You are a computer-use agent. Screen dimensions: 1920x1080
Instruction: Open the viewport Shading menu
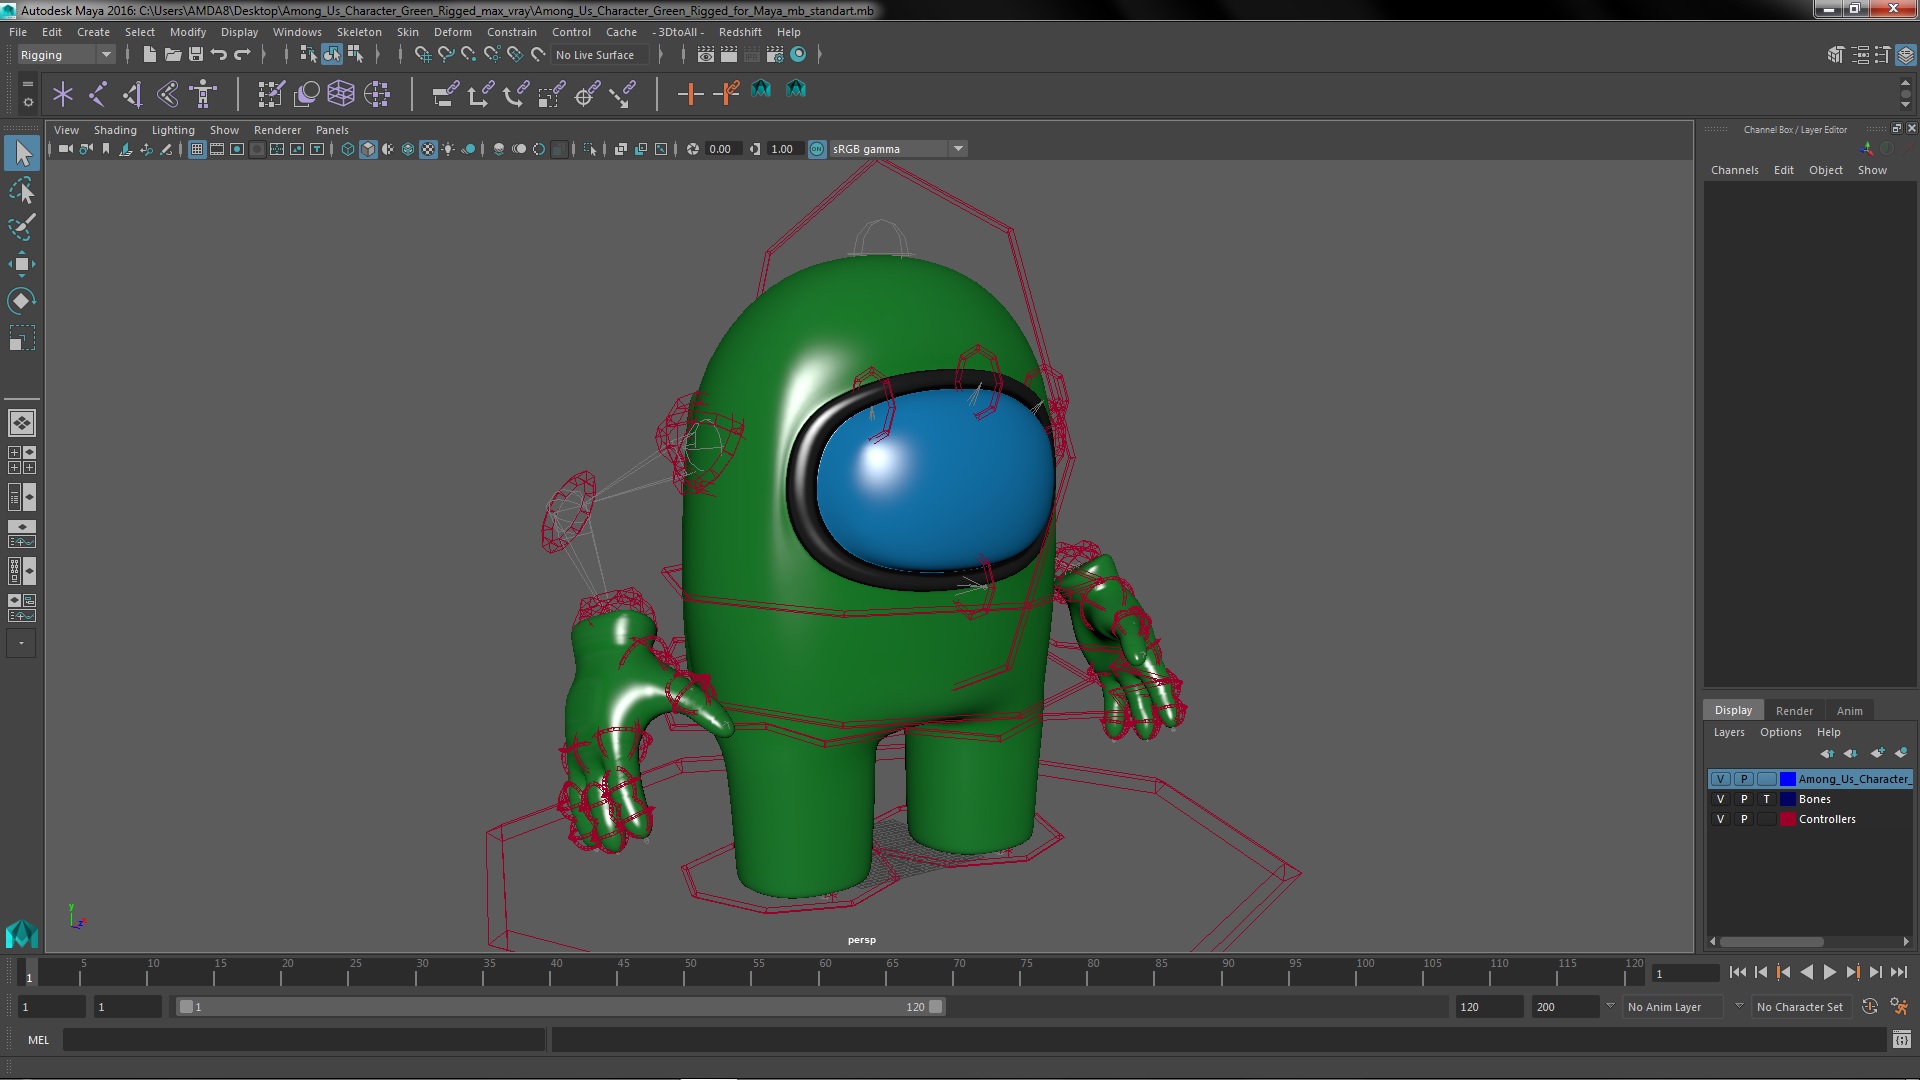(x=115, y=130)
